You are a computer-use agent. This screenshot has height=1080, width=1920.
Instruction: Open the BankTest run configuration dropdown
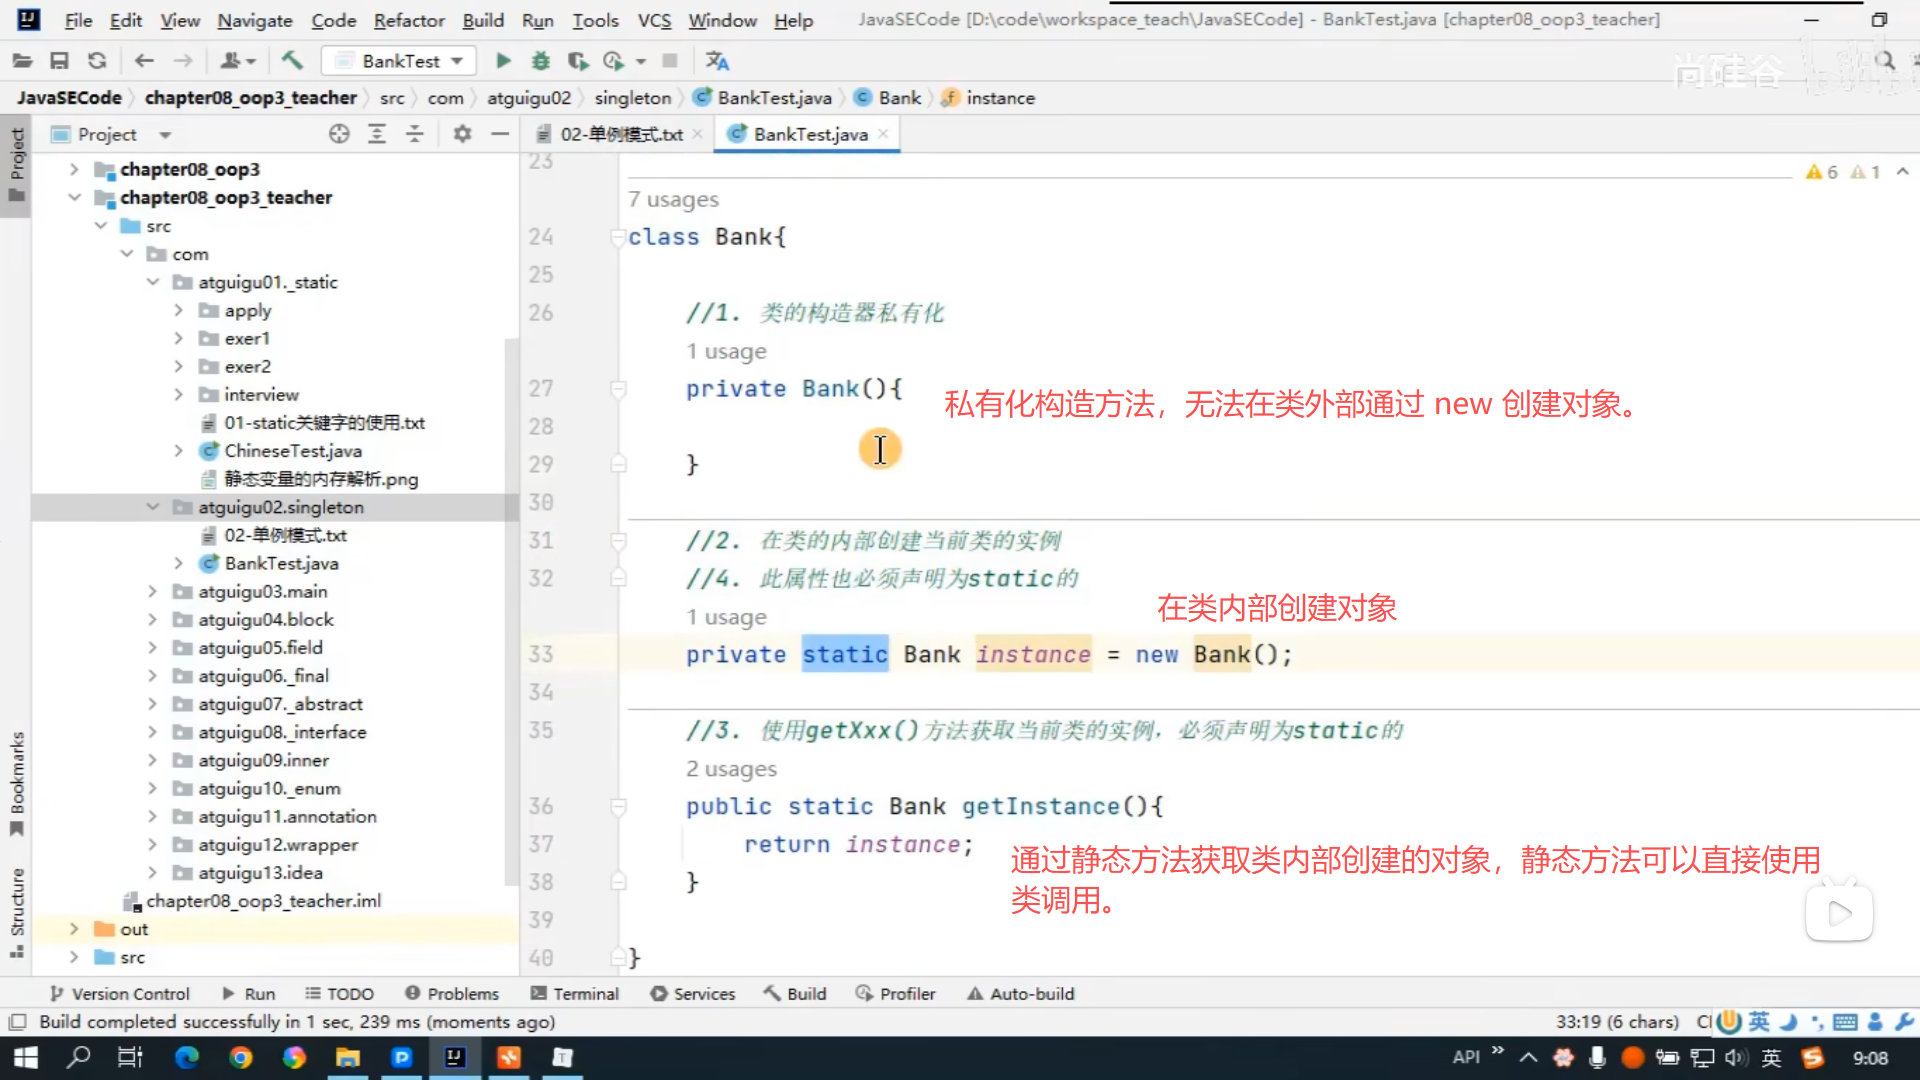tap(400, 61)
